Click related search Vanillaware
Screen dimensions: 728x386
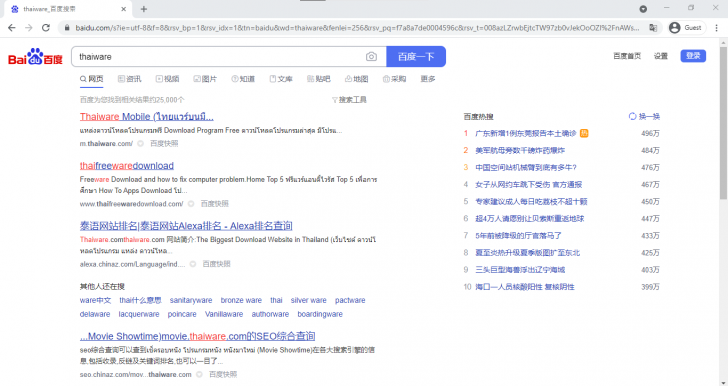[224, 314]
